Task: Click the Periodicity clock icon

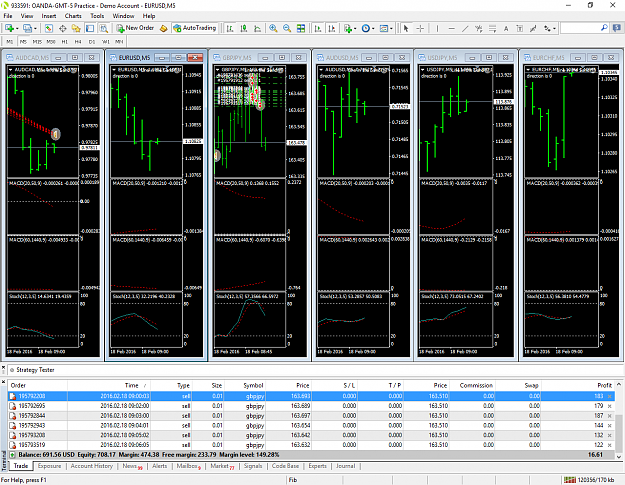Action: click(x=366, y=28)
